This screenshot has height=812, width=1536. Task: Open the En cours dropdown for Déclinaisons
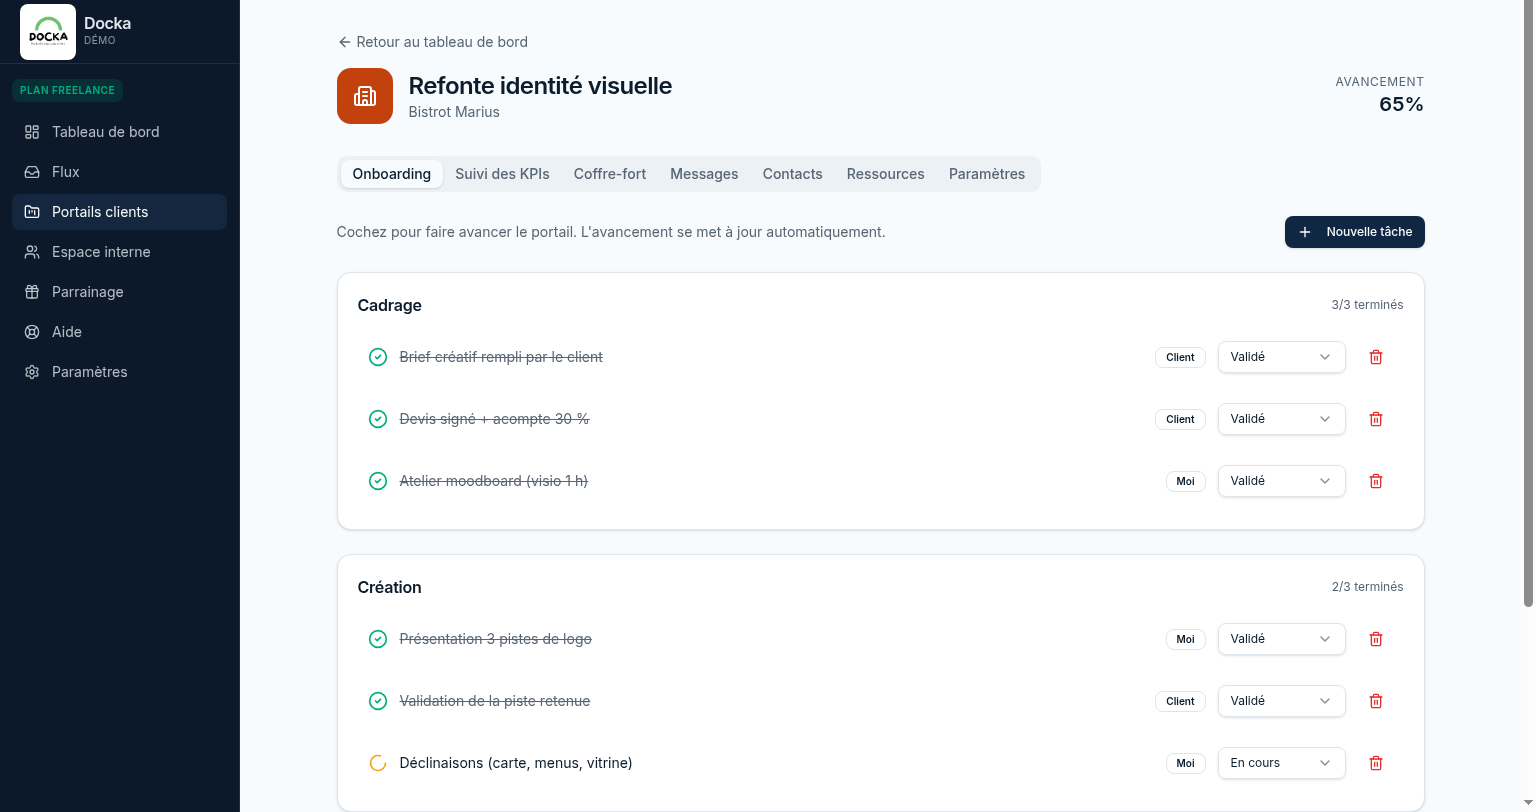coord(1281,763)
